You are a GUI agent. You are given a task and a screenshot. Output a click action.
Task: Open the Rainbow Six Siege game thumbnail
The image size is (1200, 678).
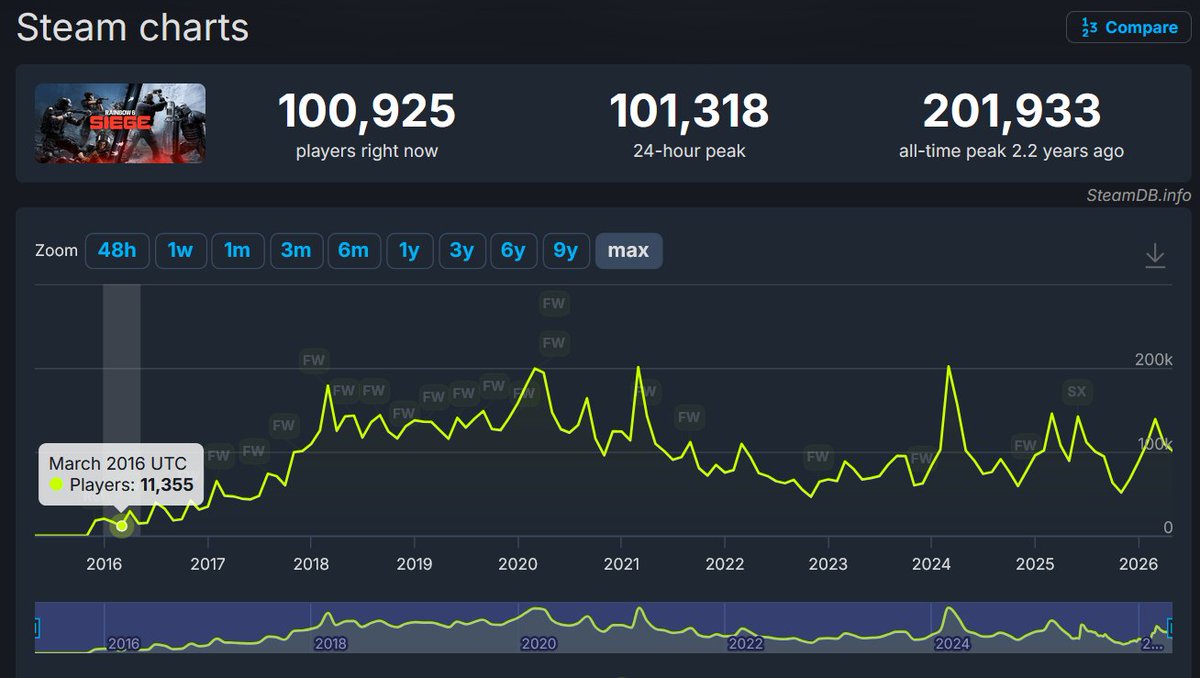pos(120,123)
